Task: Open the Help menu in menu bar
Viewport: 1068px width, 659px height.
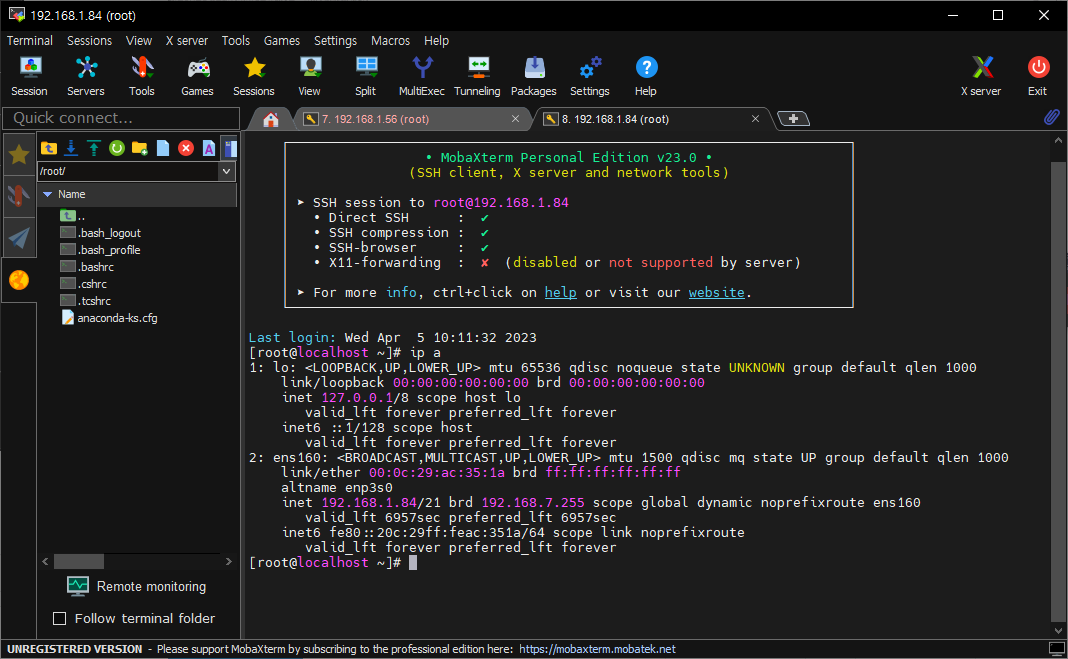Action: (x=437, y=41)
